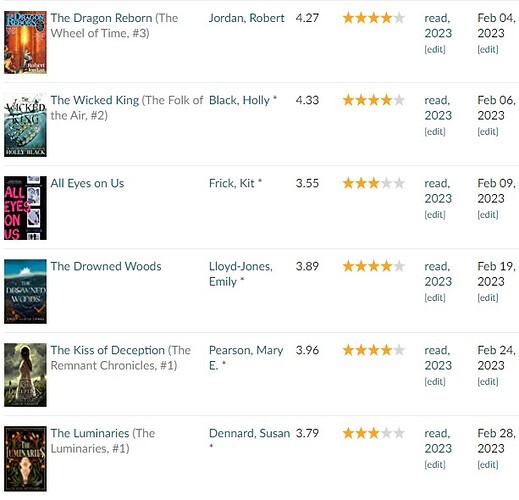Set The Wicked King rating to one star

[348, 100]
